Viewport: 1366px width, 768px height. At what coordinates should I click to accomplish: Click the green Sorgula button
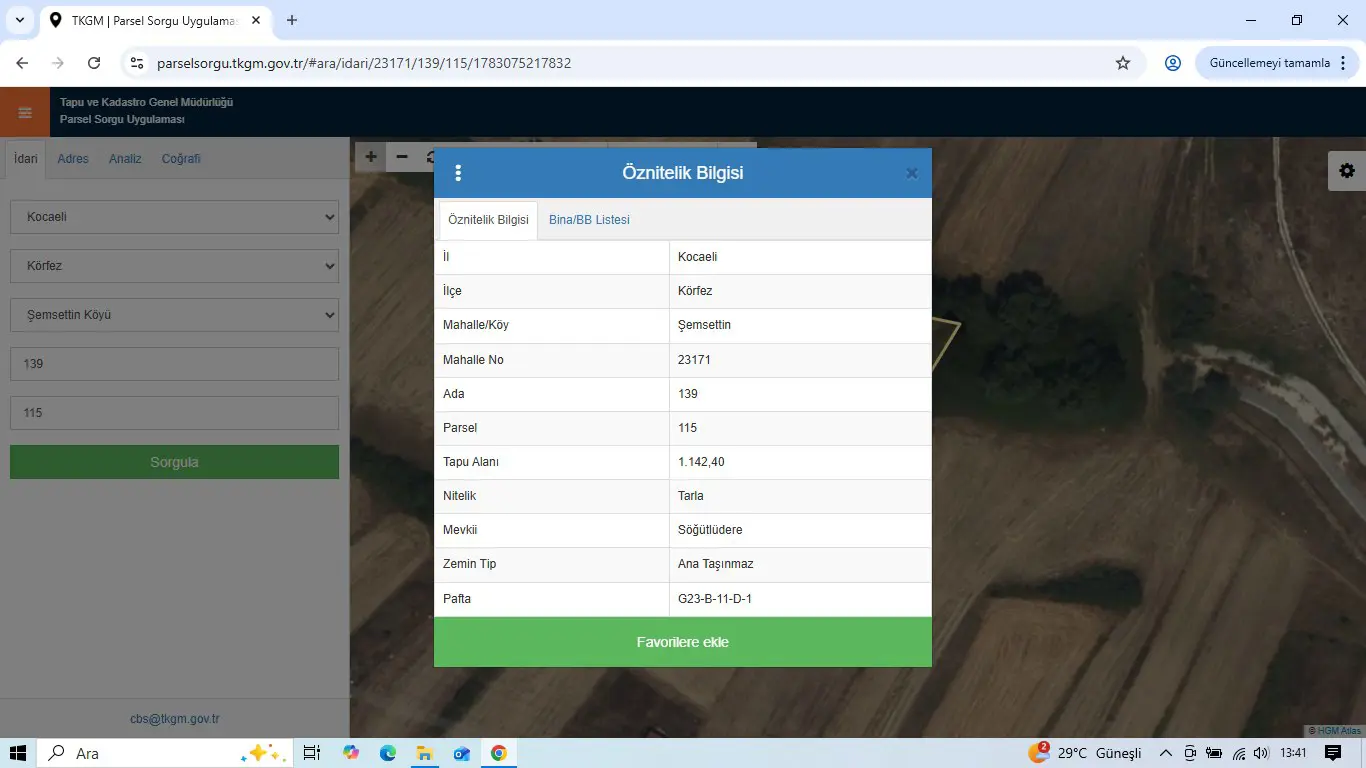(x=175, y=462)
